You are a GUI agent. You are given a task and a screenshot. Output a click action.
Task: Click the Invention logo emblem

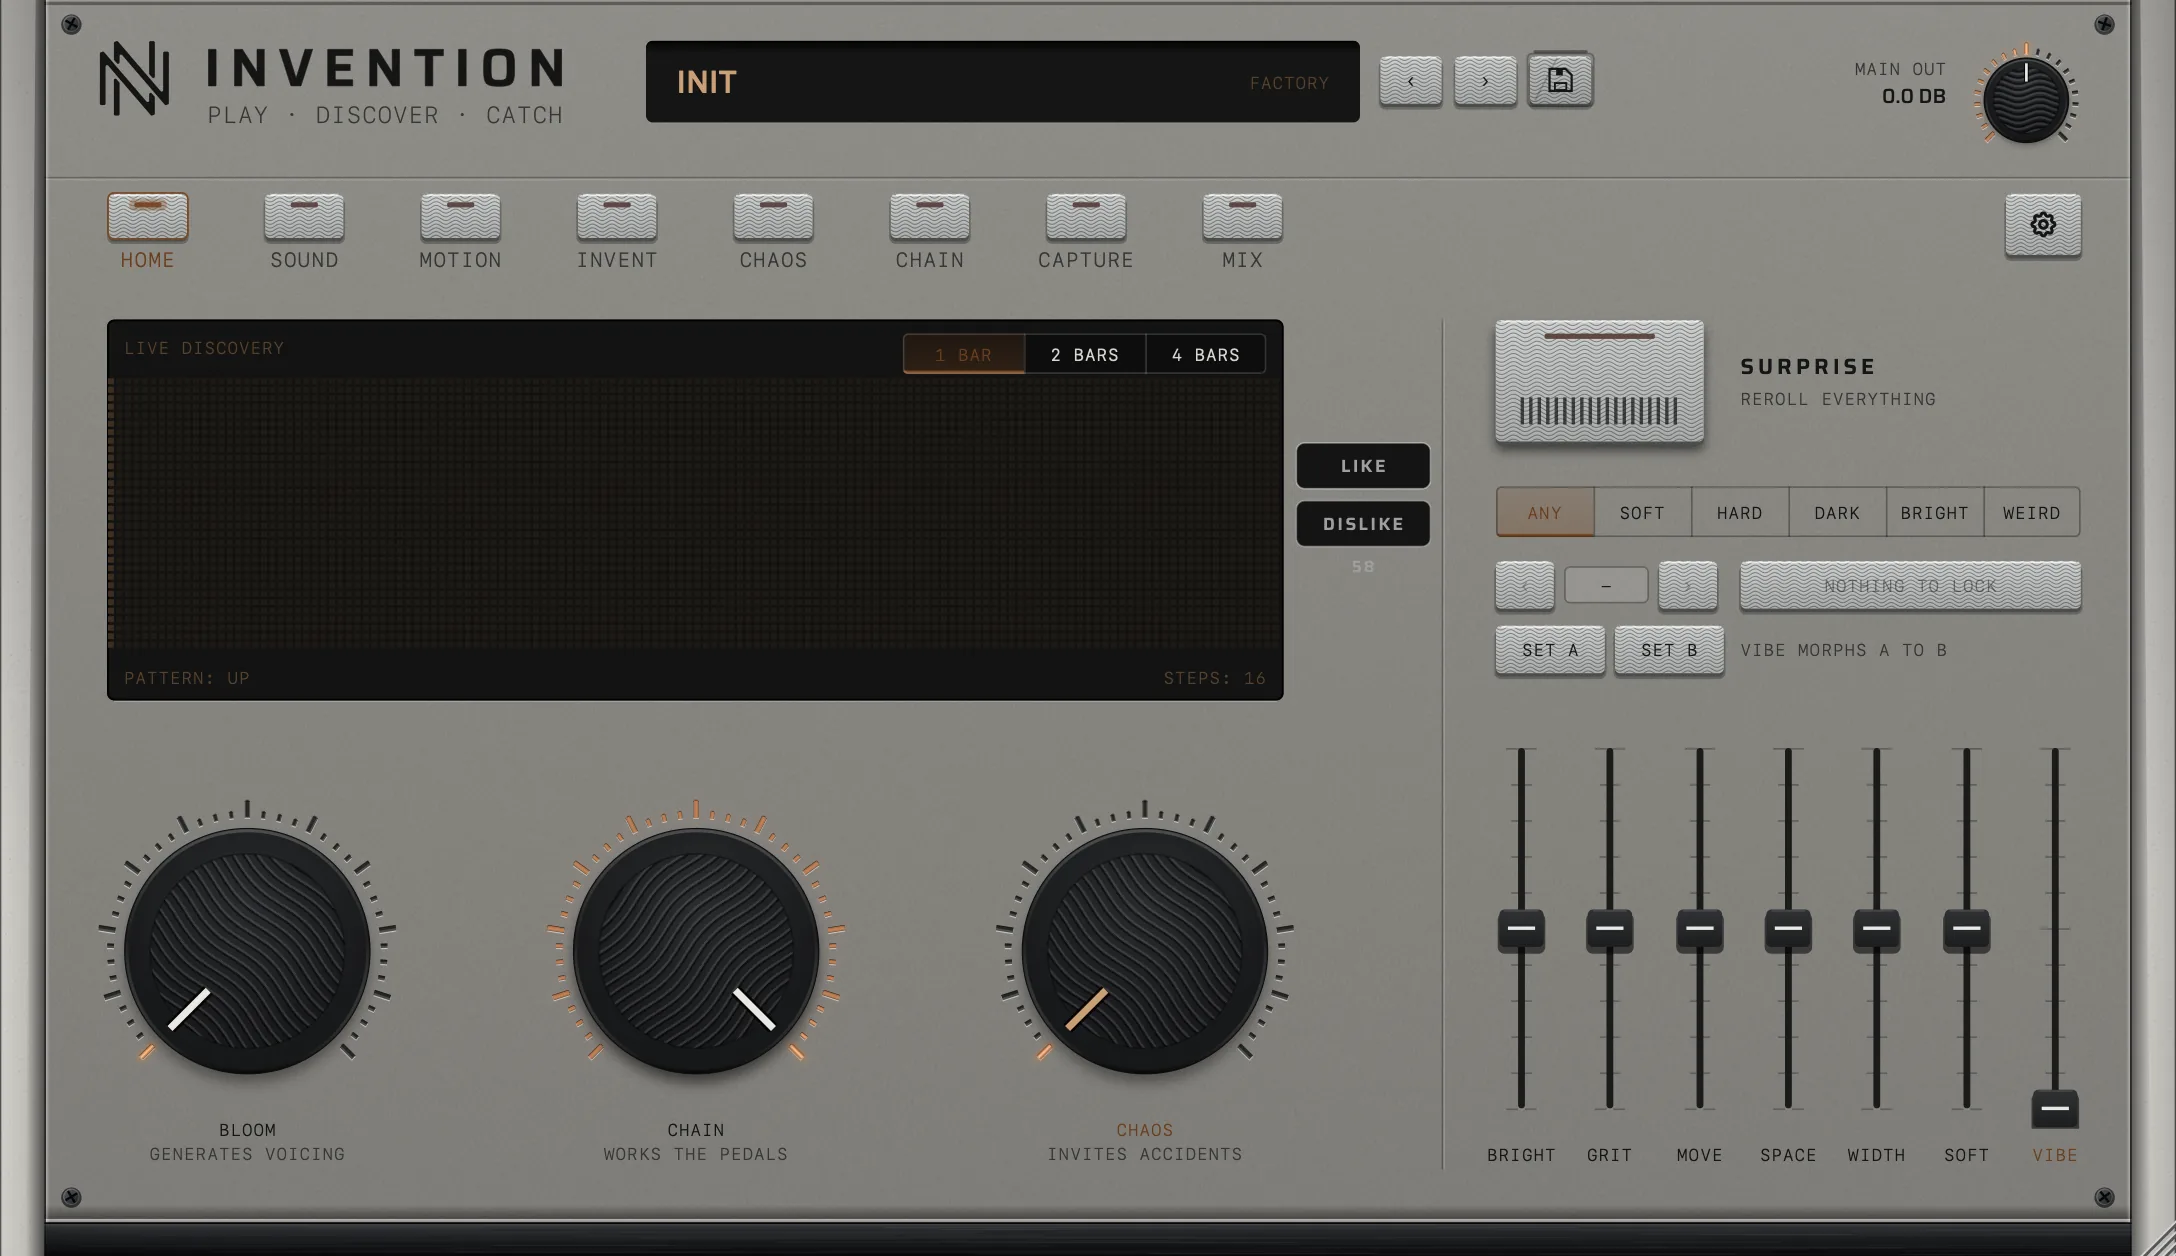134,78
